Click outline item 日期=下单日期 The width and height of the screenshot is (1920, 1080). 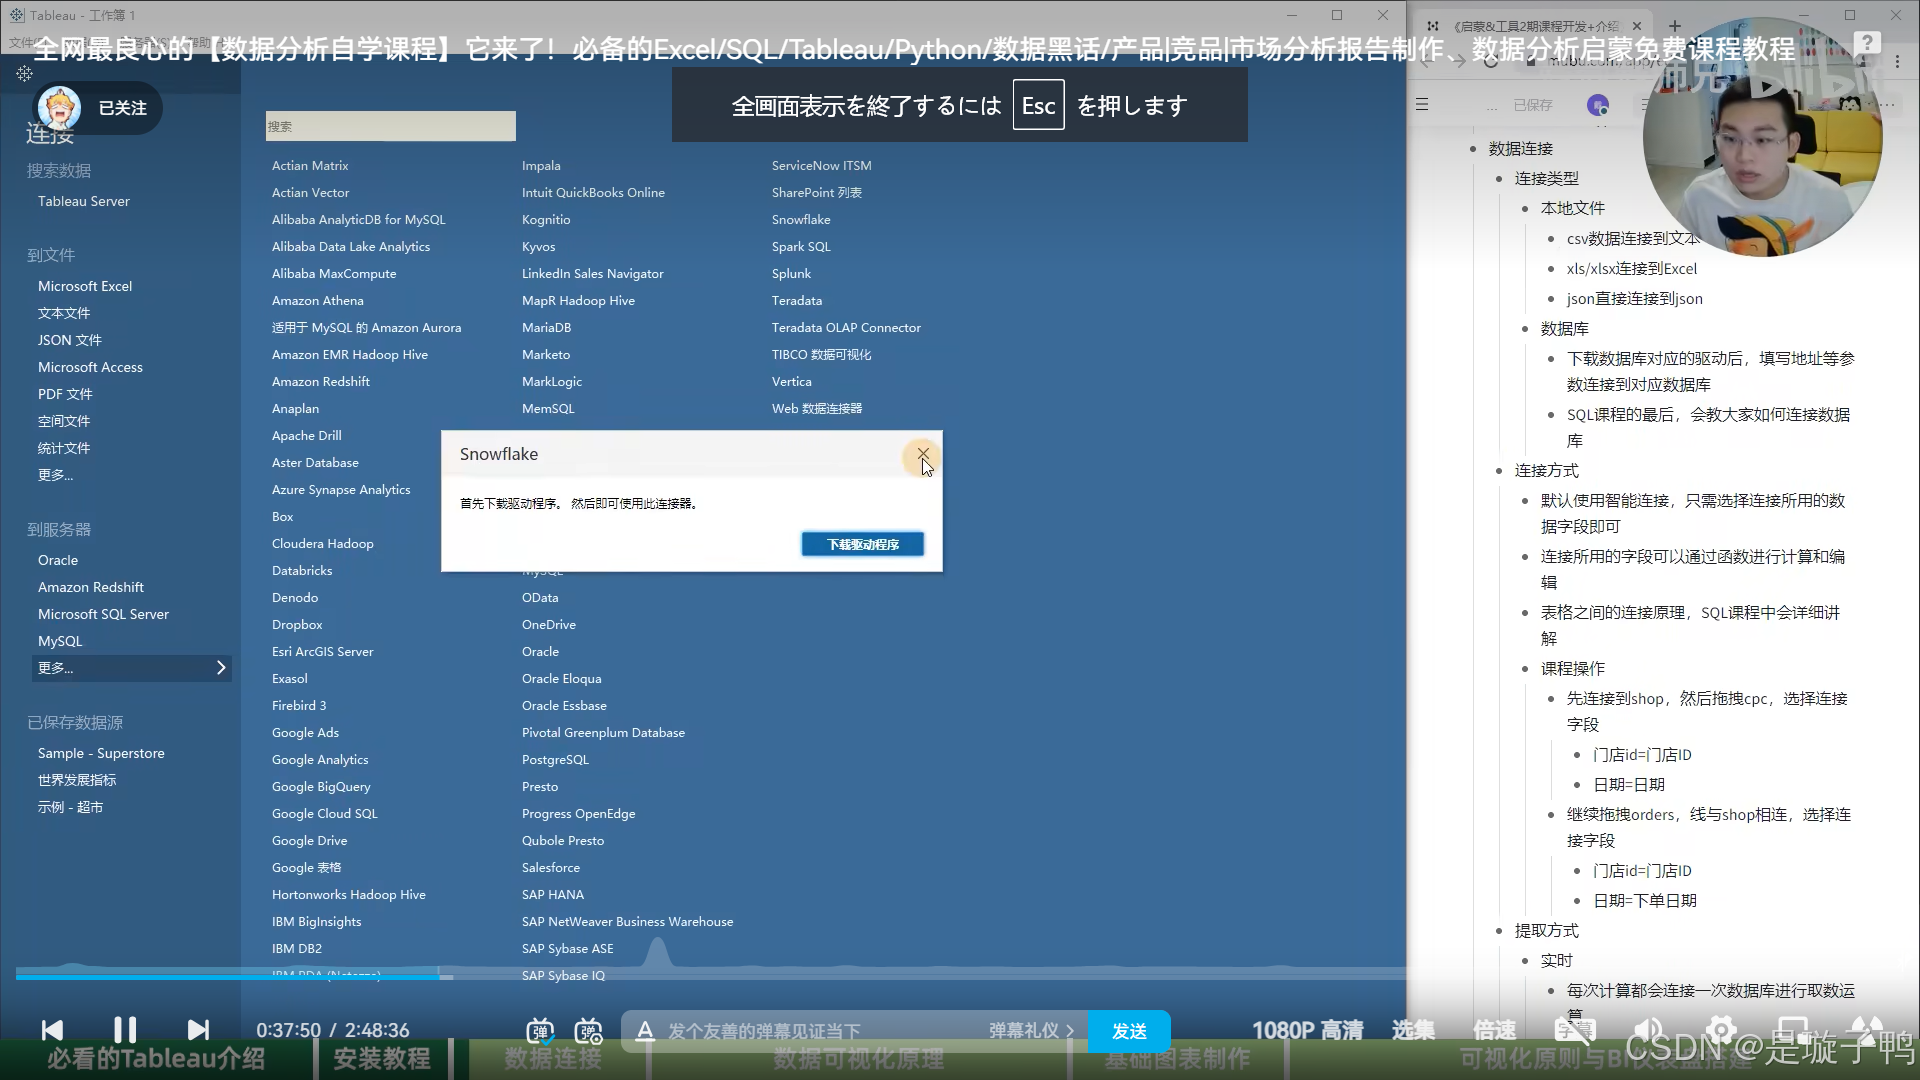1645,900
